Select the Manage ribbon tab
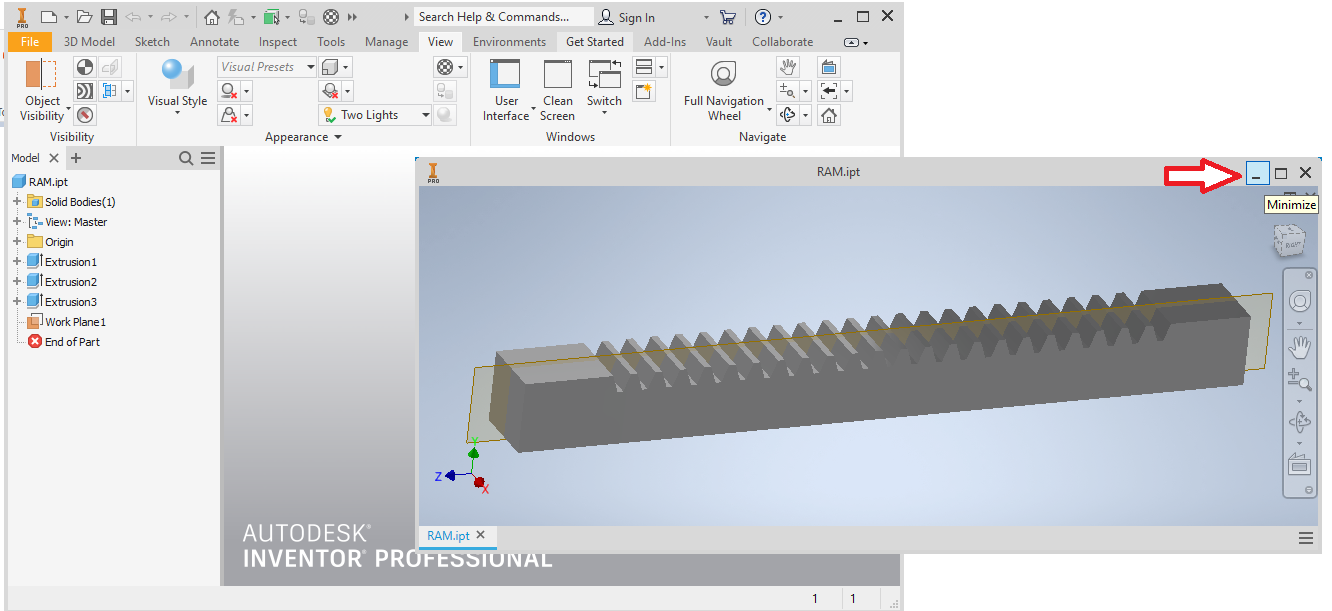 [x=386, y=42]
